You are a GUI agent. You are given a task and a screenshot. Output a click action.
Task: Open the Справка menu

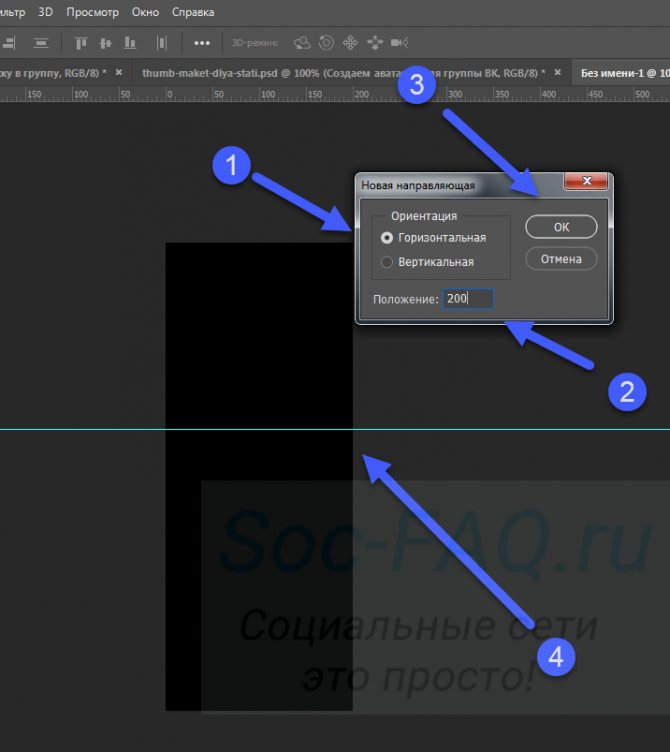coord(193,12)
